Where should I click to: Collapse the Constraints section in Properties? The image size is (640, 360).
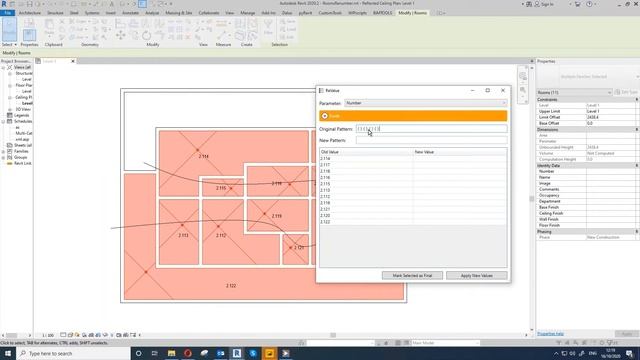[636, 100]
